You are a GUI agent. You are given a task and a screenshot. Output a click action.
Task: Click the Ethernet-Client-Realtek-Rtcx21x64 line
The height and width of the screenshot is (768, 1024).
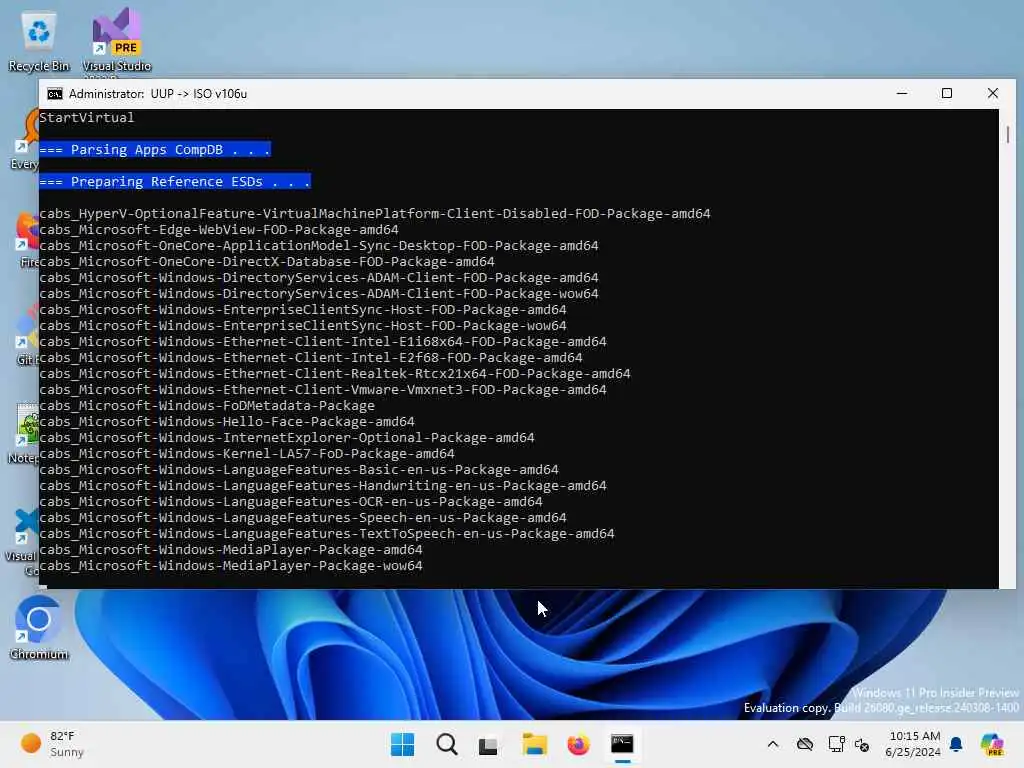[x=334, y=374]
